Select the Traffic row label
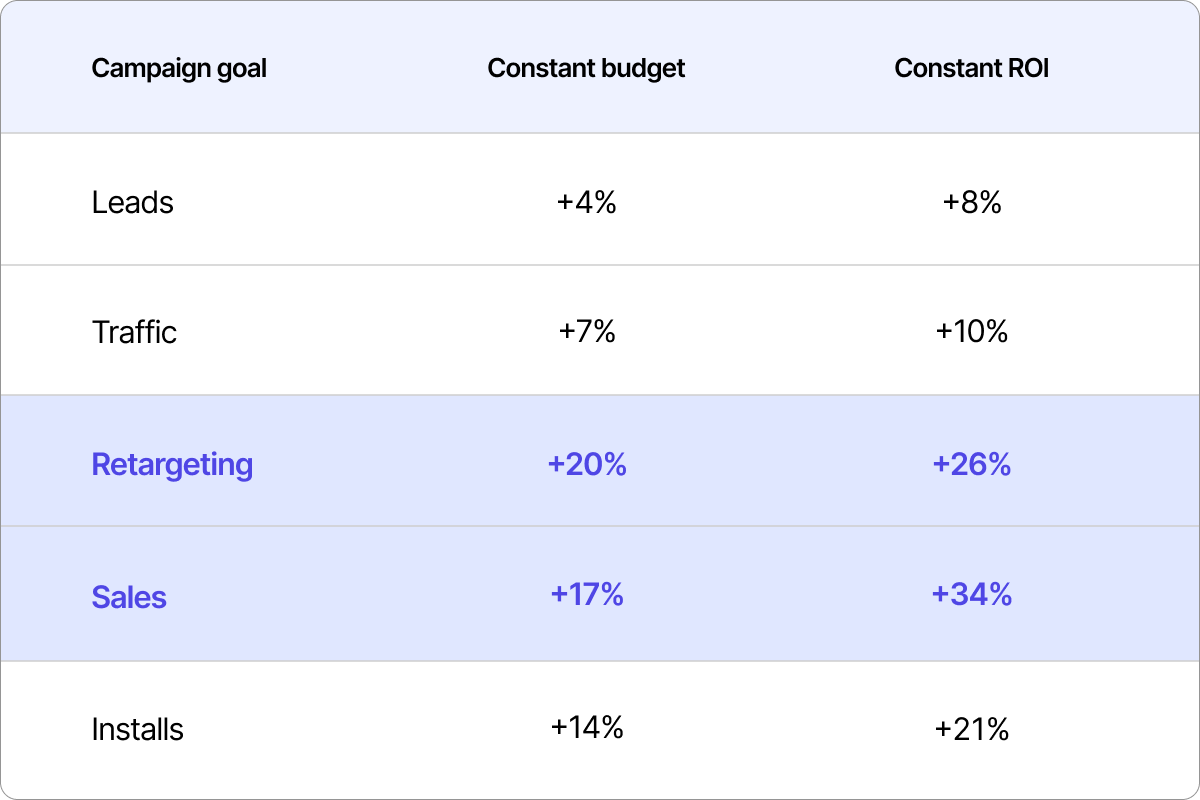Viewport: 1200px width, 800px height. (134, 332)
